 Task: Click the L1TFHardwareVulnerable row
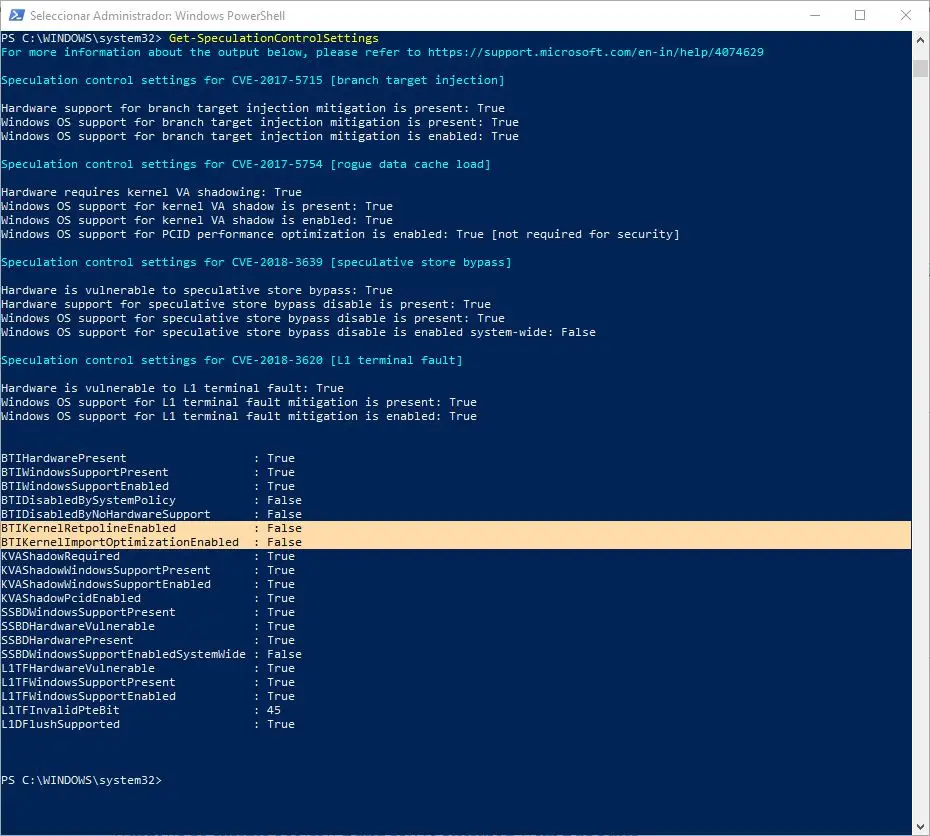tap(148, 668)
